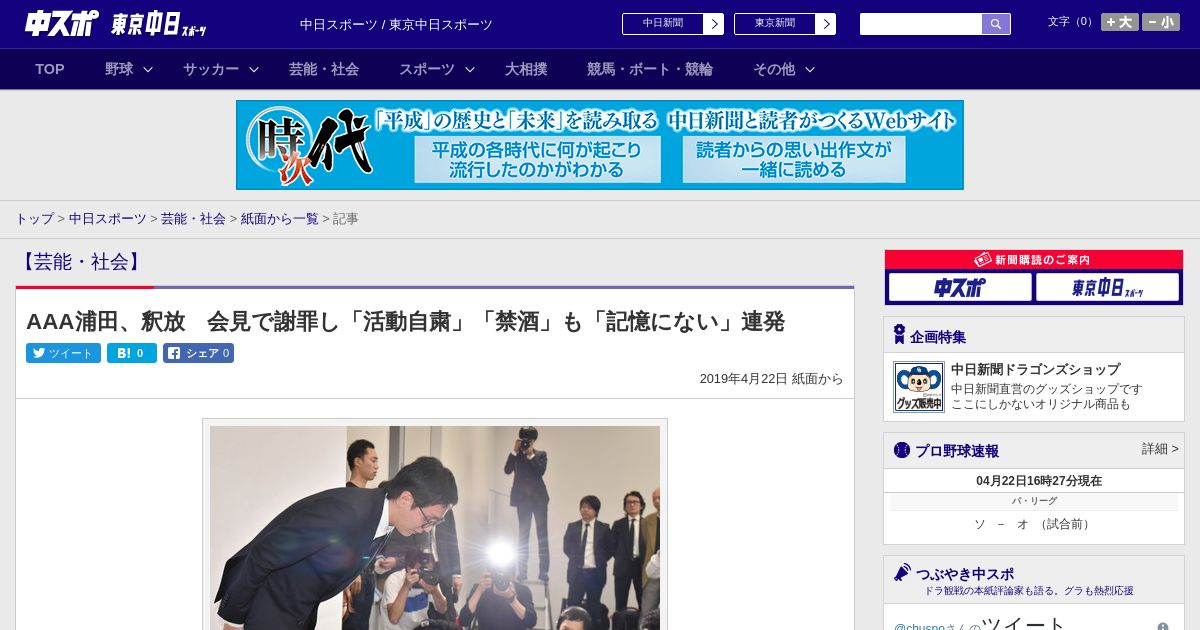Viewport: 1200px width, 630px height.
Task: Expand the その他 menu
Action: 784,69
